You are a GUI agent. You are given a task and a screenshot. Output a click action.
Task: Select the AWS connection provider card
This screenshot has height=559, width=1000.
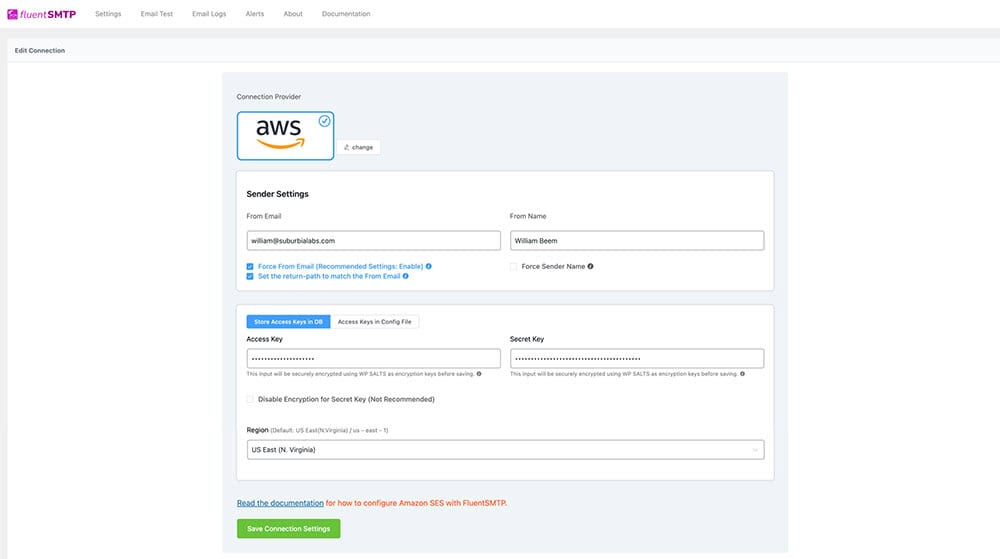click(285, 136)
